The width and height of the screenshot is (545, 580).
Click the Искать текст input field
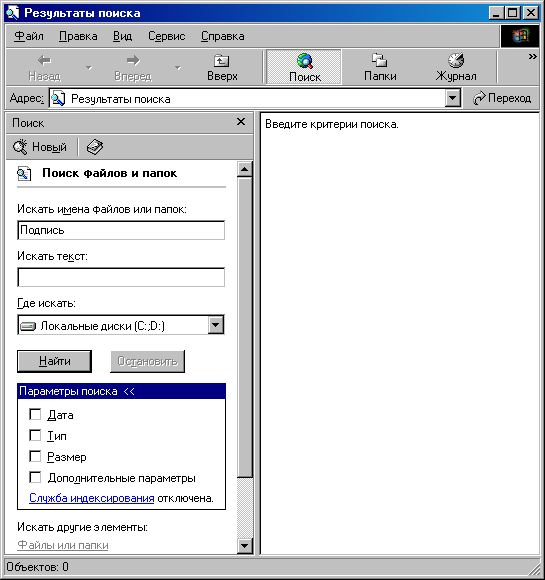tap(121, 277)
